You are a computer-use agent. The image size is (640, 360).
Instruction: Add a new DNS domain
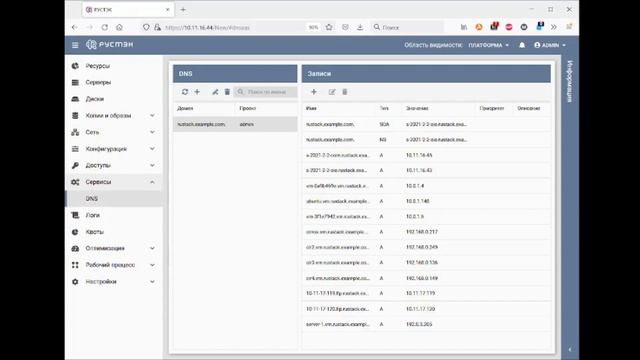click(197, 92)
